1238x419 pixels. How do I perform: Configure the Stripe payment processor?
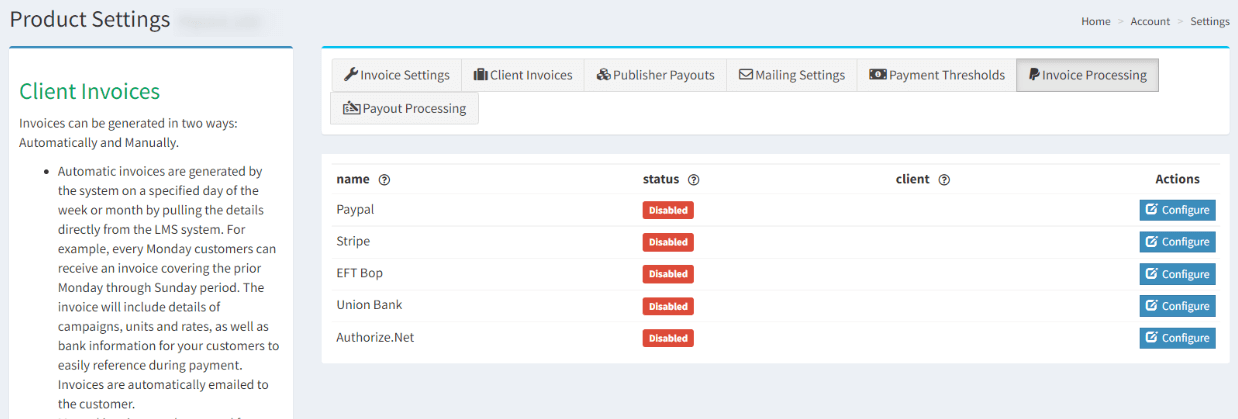[1177, 242]
